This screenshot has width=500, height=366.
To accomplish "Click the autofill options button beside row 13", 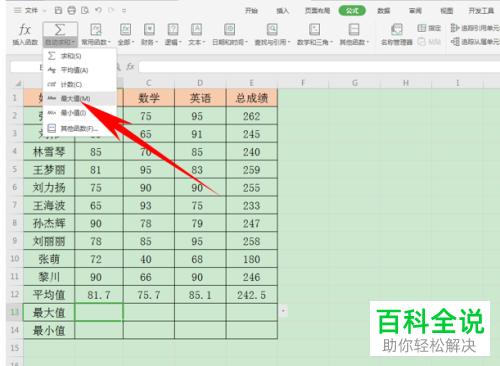I will (x=283, y=311).
